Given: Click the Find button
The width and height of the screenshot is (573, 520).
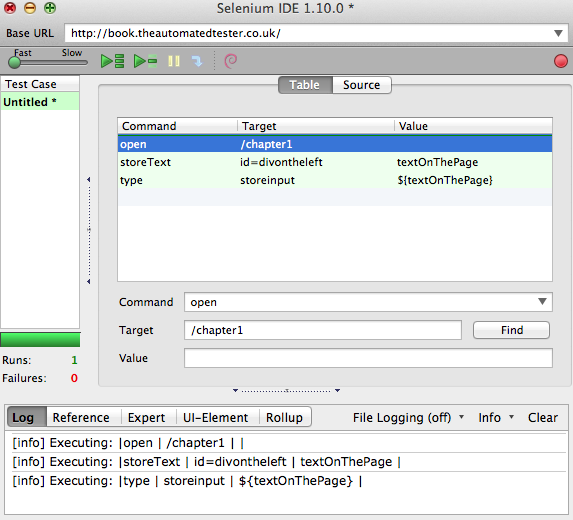Looking at the screenshot, I should 511,330.
